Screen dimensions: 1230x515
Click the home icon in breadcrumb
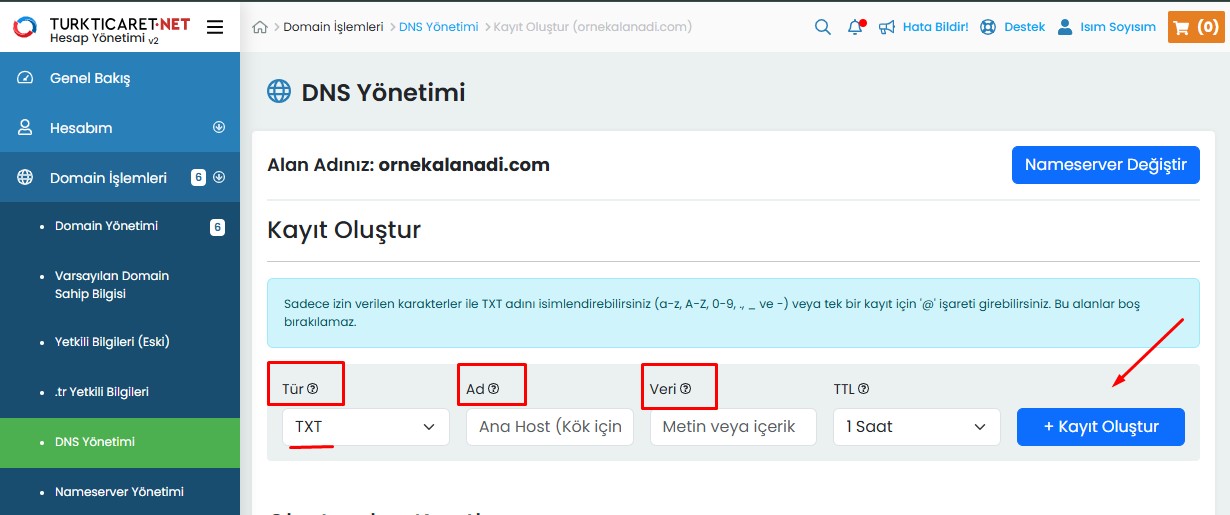(x=261, y=28)
